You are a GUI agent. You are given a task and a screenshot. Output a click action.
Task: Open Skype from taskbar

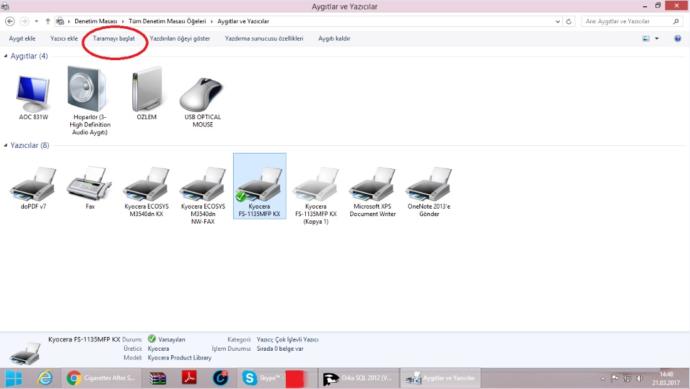click(x=260, y=378)
